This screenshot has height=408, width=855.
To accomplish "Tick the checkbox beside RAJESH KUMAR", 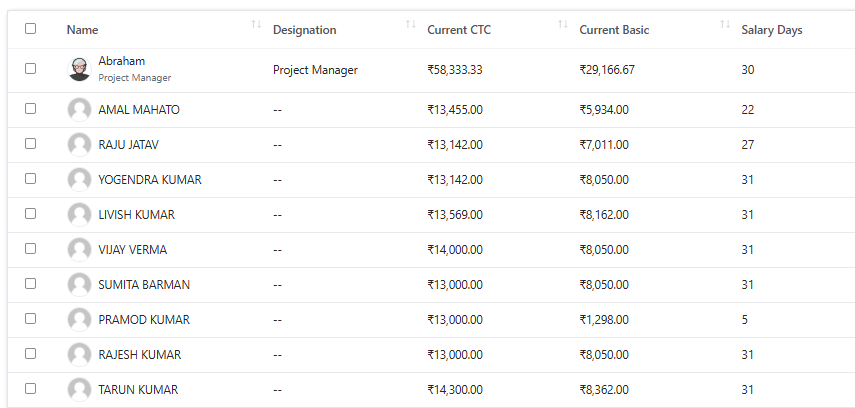I will [30, 354].
